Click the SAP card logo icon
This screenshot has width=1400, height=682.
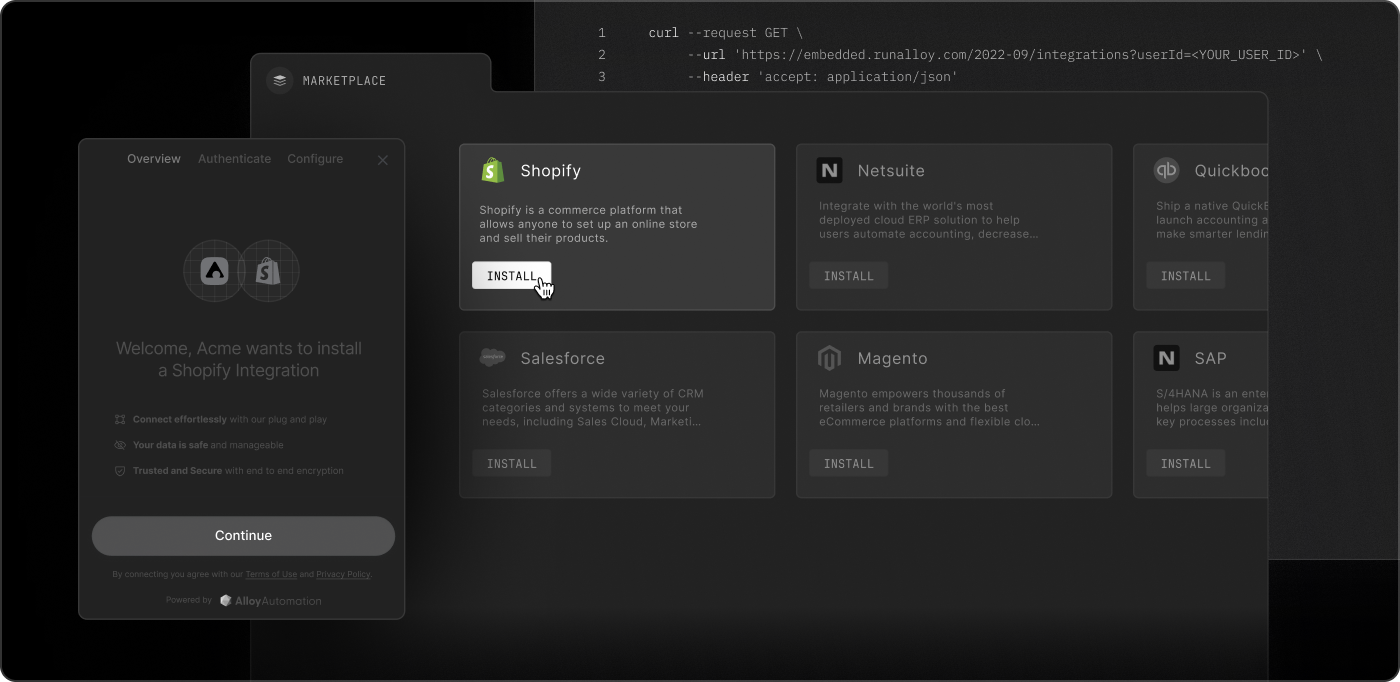pyautogui.click(x=1166, y=358)
